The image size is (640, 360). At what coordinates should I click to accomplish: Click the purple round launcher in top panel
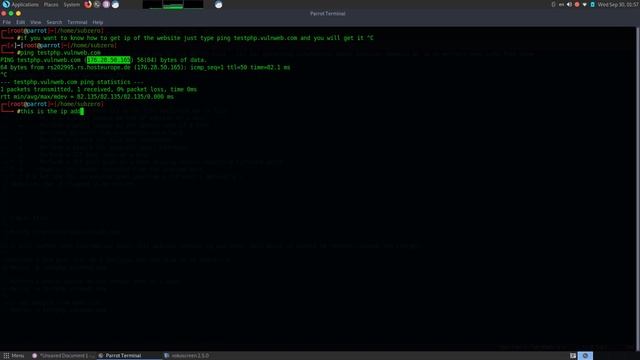click(106, 4)
